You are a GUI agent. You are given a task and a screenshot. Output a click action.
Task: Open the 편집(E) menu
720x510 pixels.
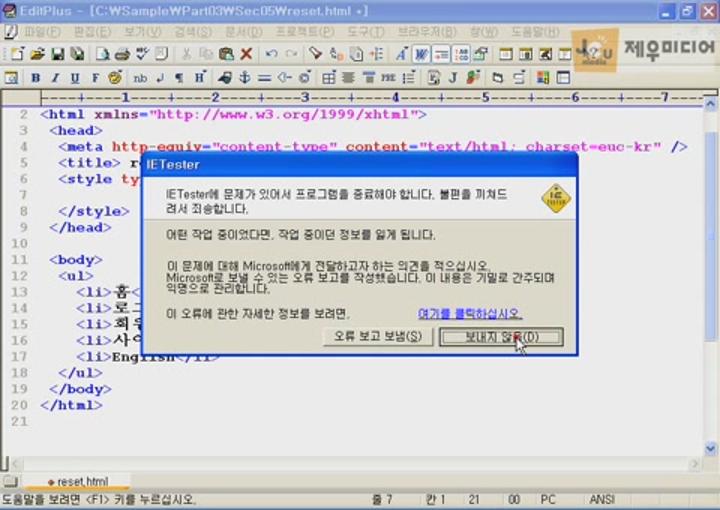tap(92, 32)
